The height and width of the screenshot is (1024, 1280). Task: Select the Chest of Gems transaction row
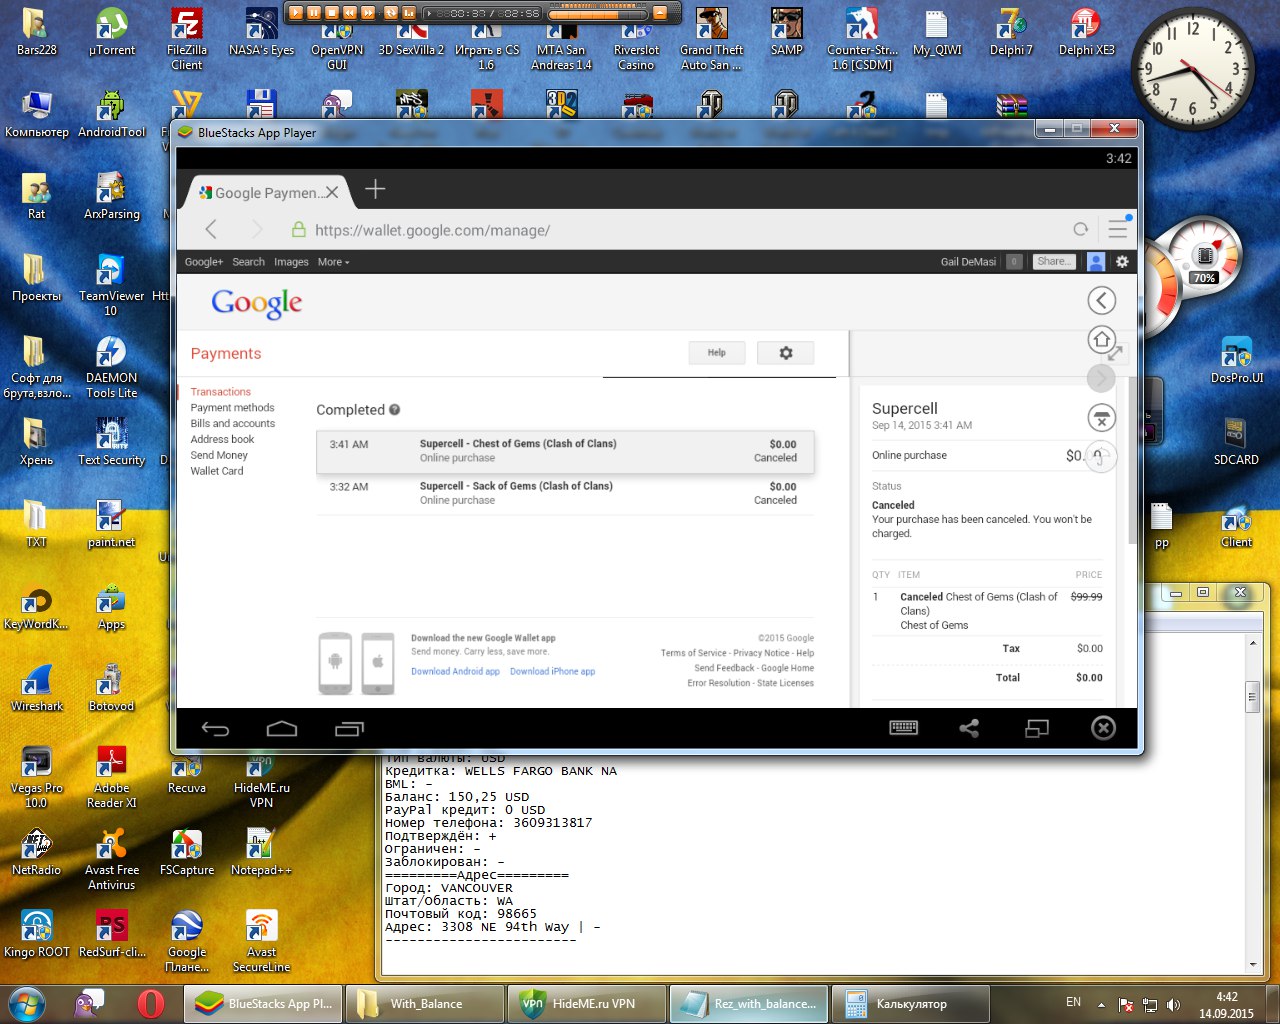point(565,451)
